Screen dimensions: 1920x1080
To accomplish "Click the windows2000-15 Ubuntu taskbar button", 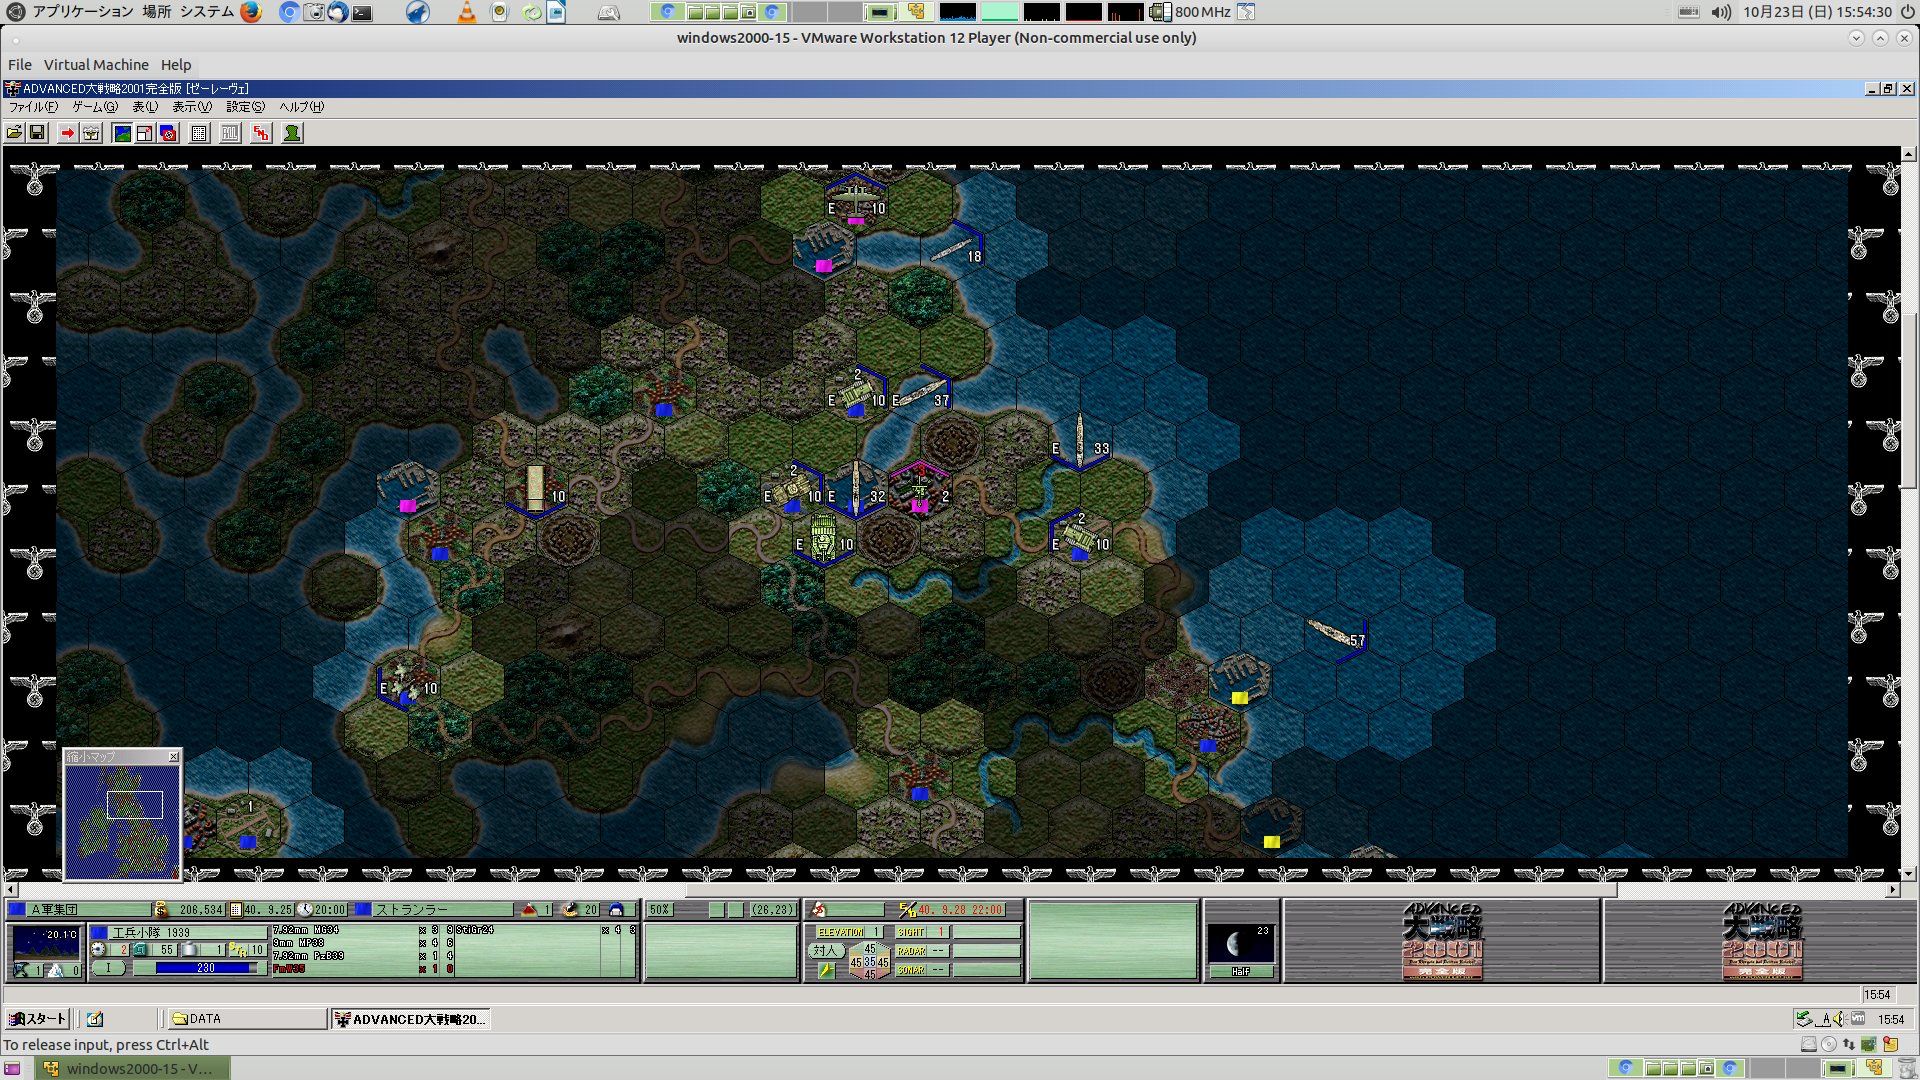I will [133, 1068].
